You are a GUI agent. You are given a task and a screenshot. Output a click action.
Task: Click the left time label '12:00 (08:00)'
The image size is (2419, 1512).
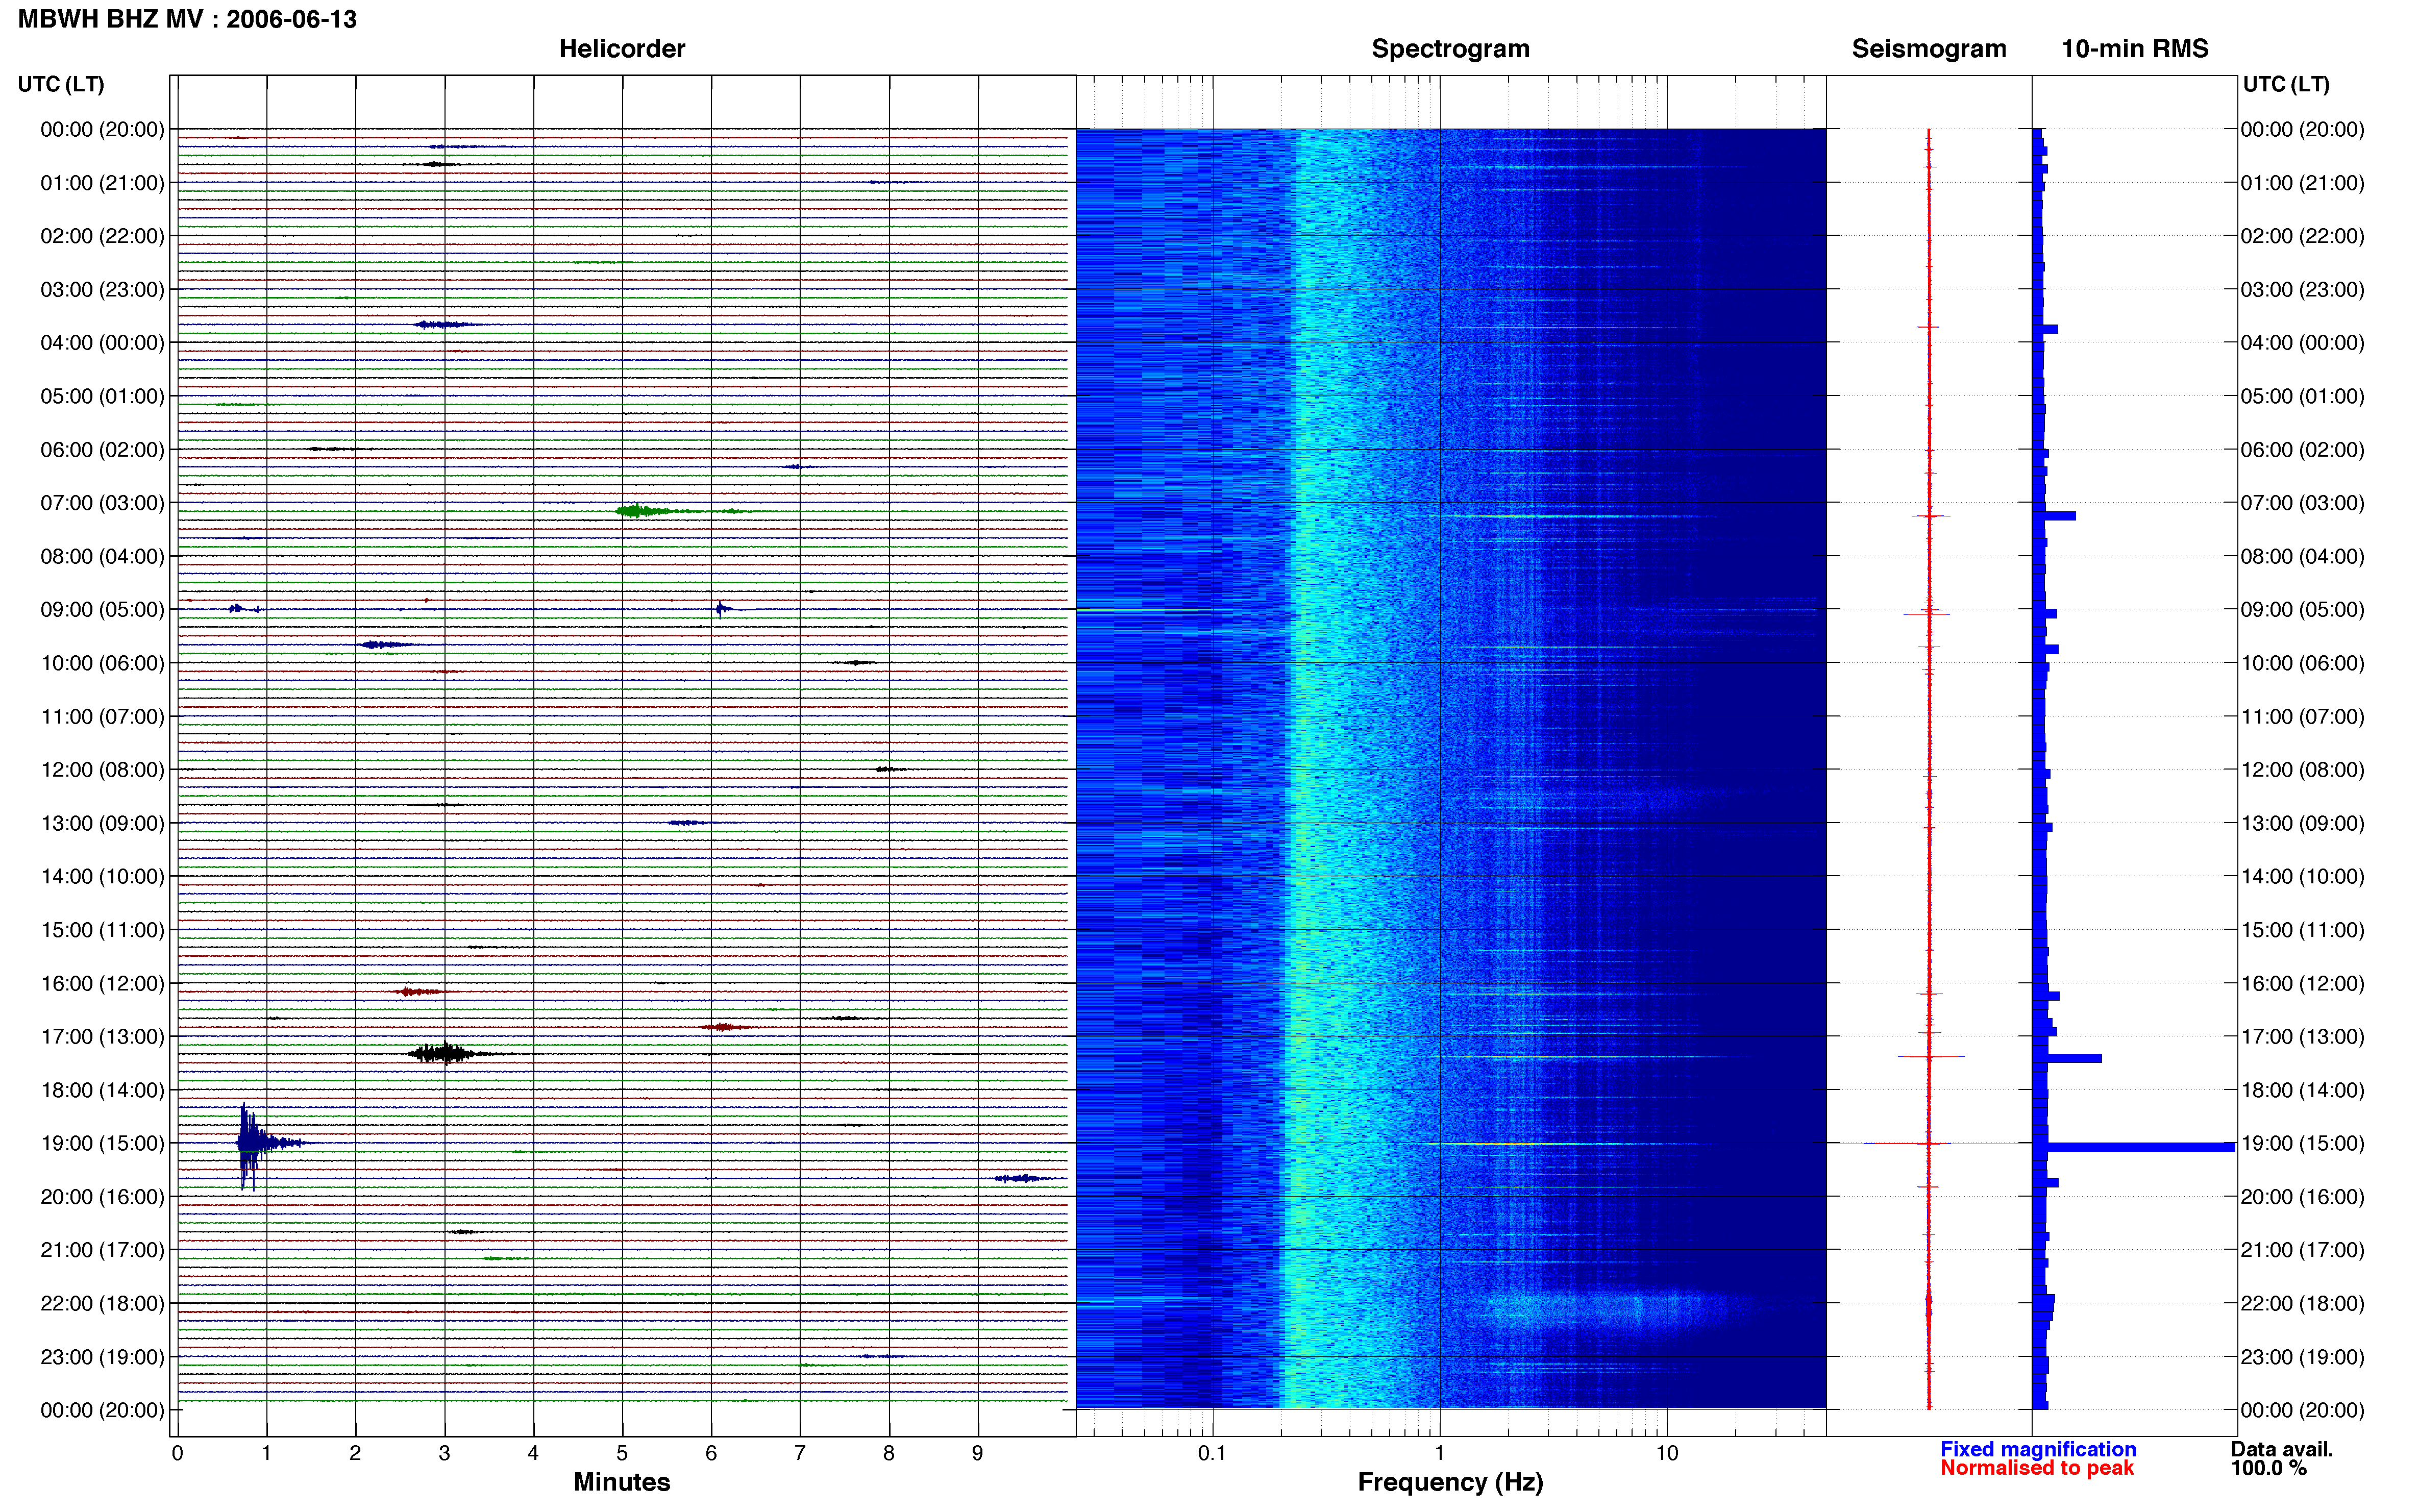(102, 769)
